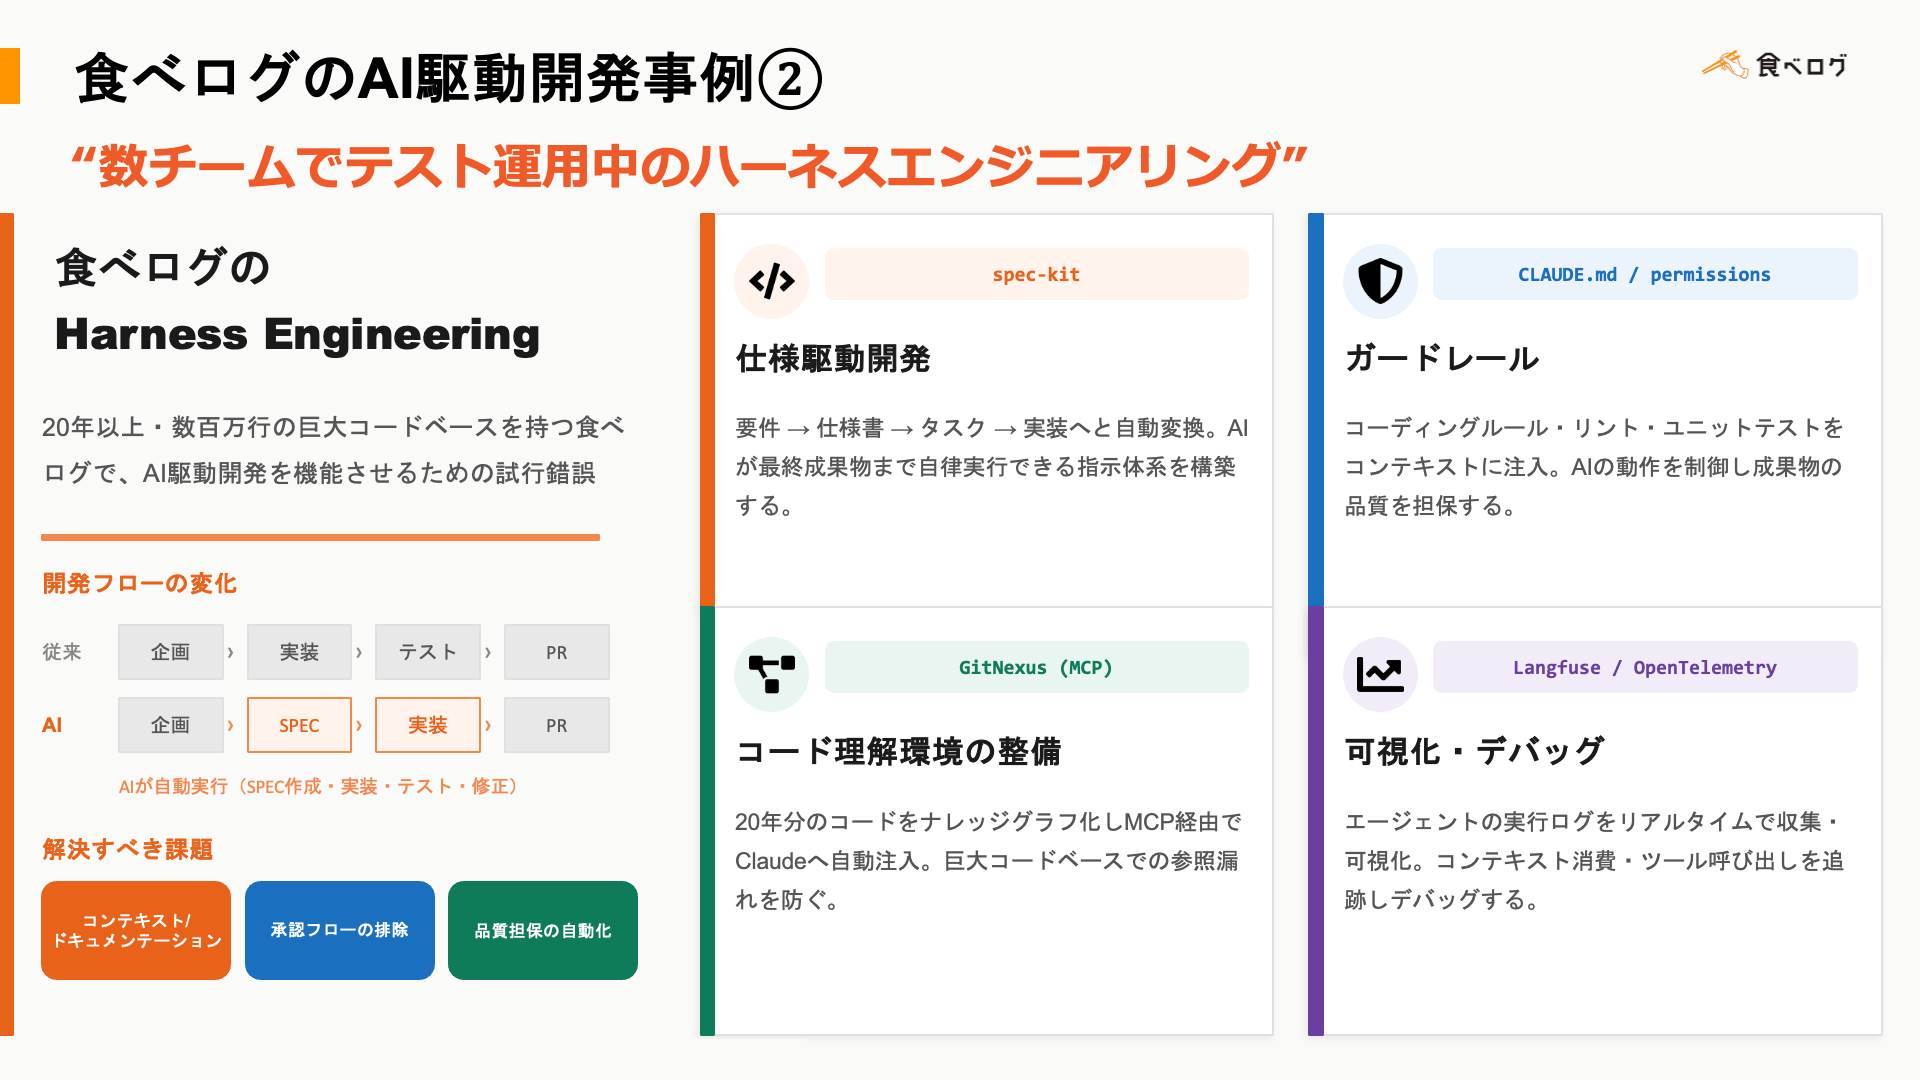Screen dimensions: 1920x1080
Task: Click the 20年以上・数百万行 intro paragraph
Action: point(333,450)
